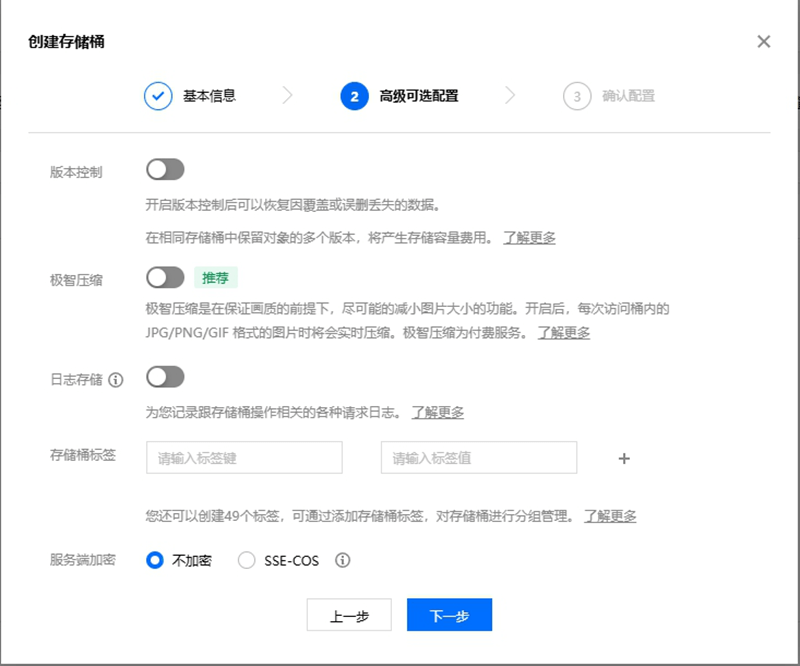Click the 基本信息 completed checkmark icon
Viewport: 800px width, 666px height.
(158, 96)
